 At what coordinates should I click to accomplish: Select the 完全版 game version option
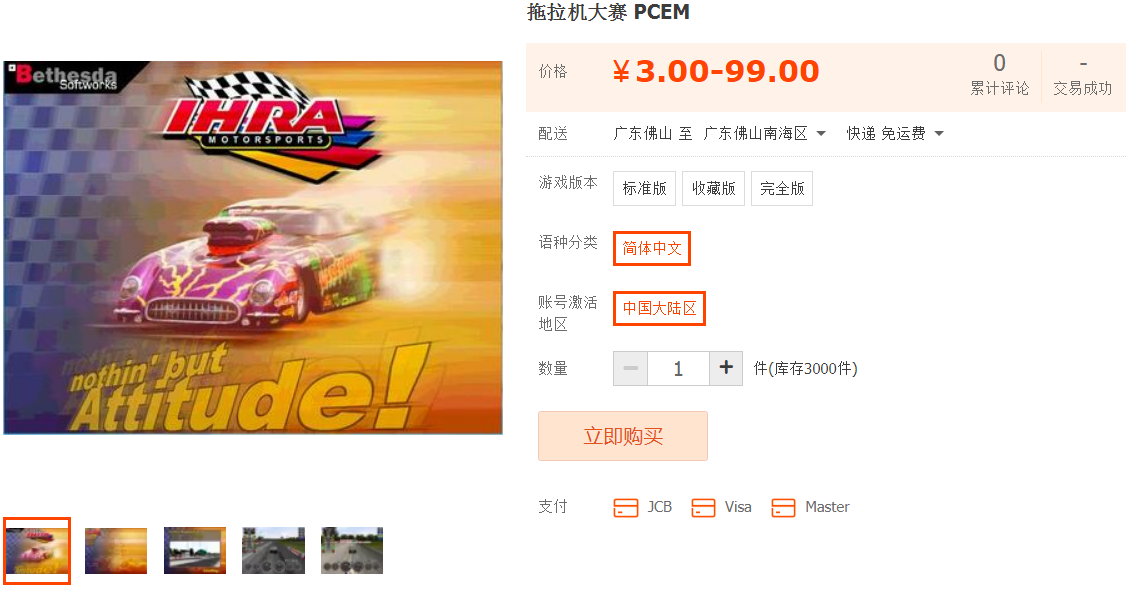tap(782, 189)
